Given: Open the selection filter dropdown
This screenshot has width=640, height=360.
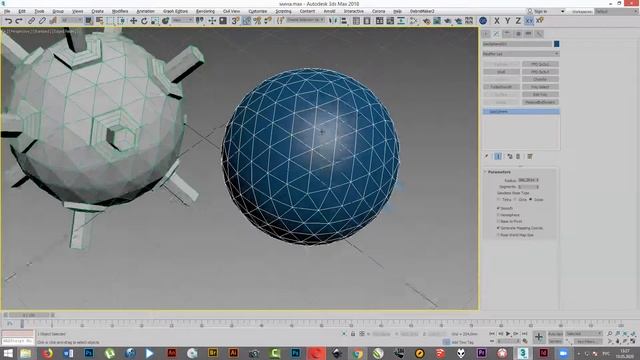Looking at the screenshot, I should tap(71, 20).
